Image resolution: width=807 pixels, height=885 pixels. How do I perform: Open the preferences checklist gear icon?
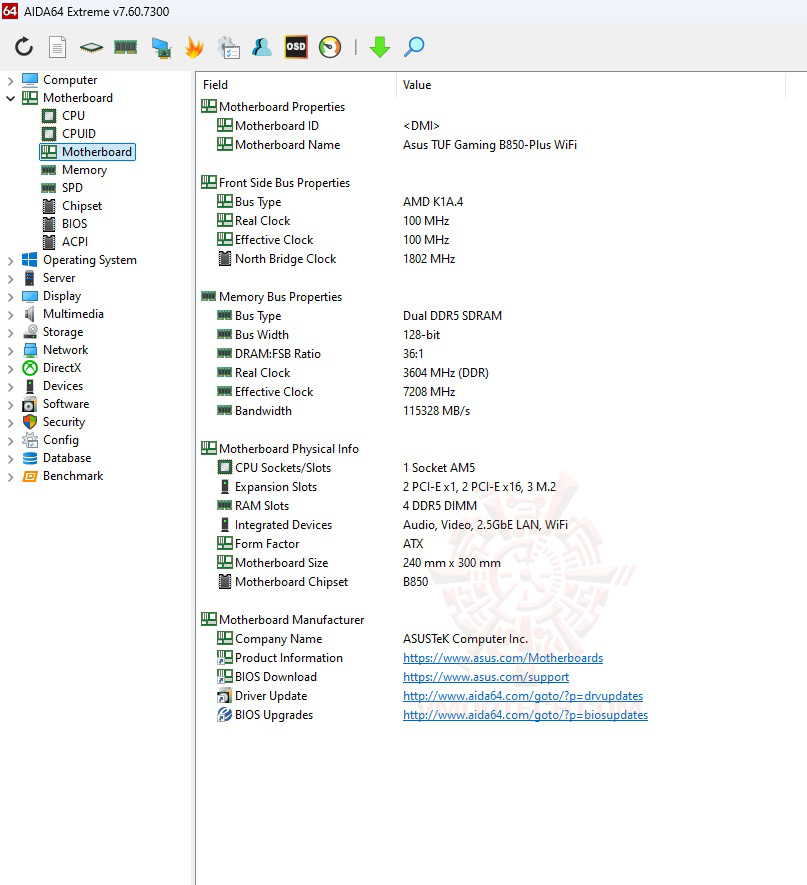coord(229,47)
